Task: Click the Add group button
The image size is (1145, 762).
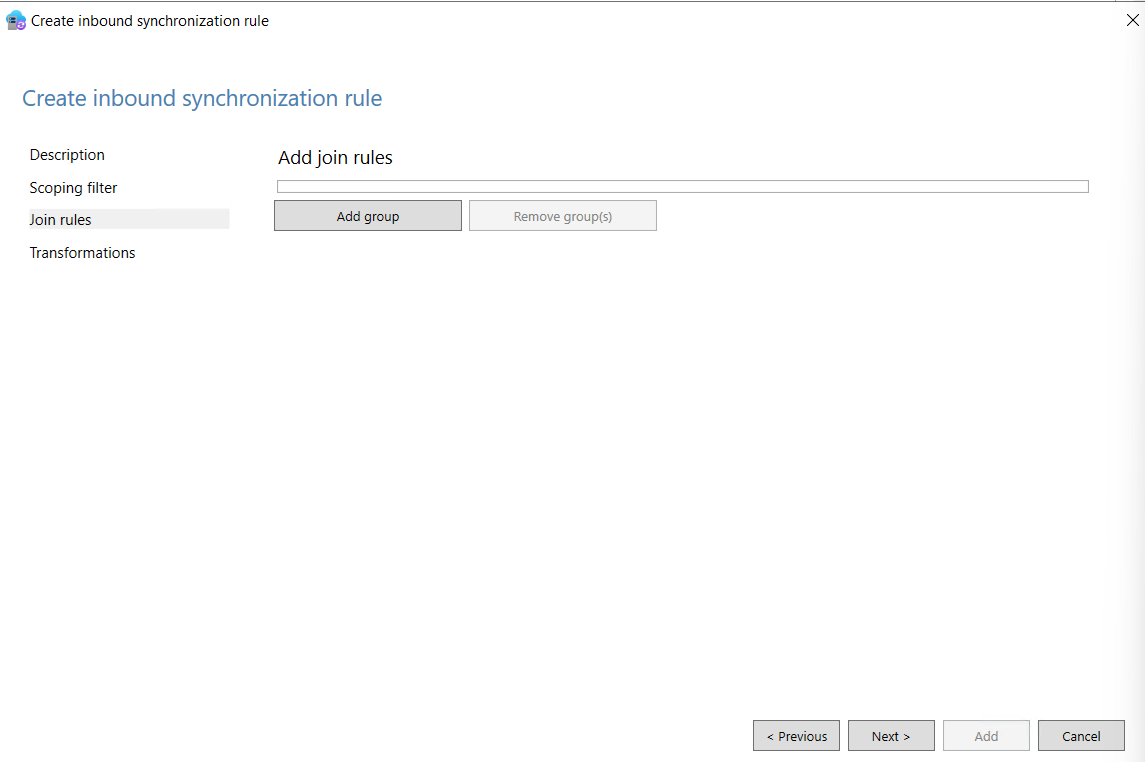Action: pos(367,215)
